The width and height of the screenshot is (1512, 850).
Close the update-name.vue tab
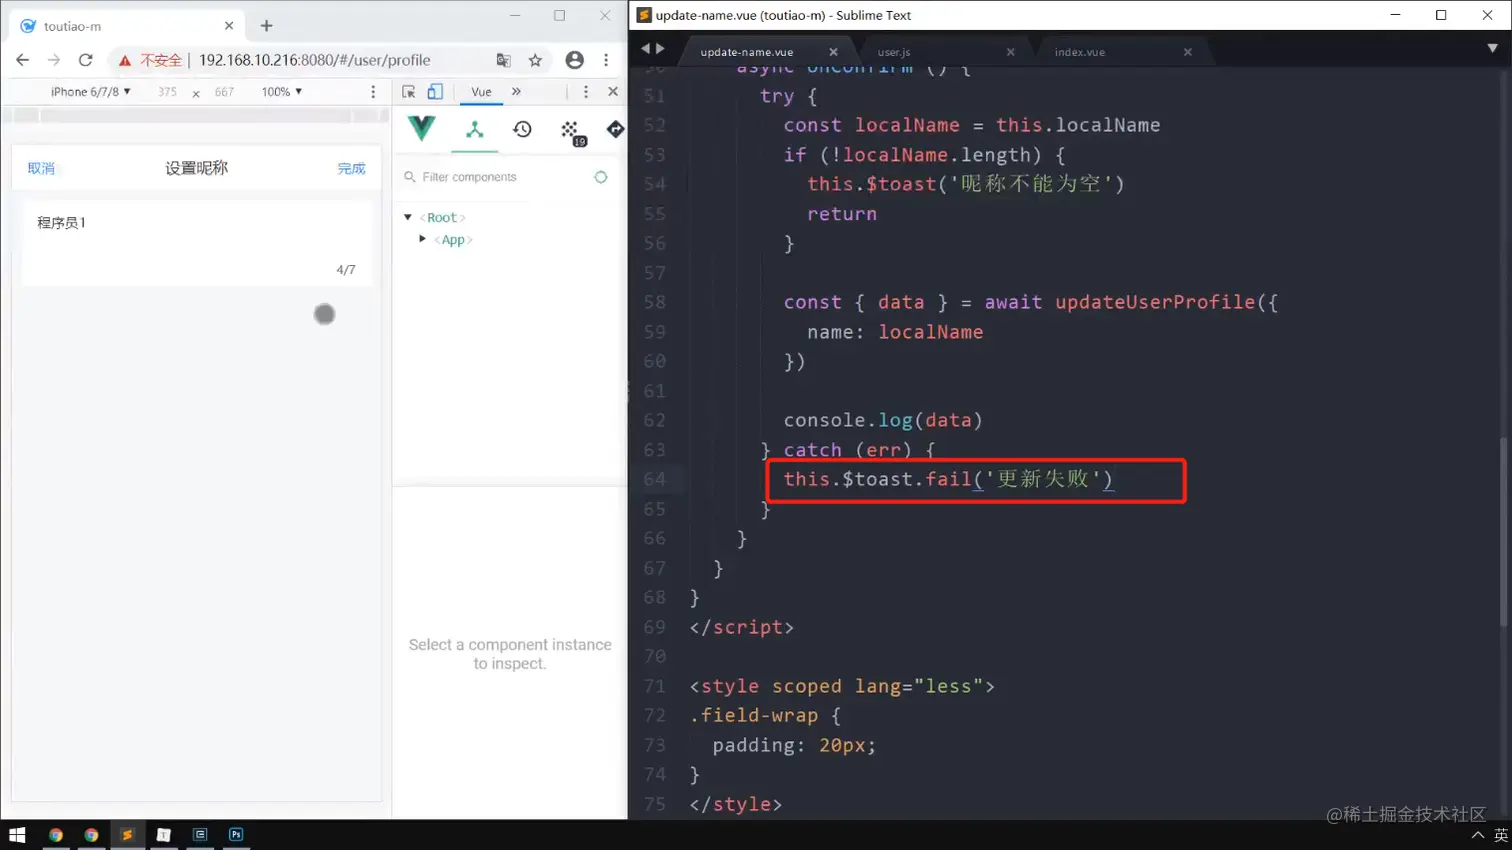coord(833,52)
